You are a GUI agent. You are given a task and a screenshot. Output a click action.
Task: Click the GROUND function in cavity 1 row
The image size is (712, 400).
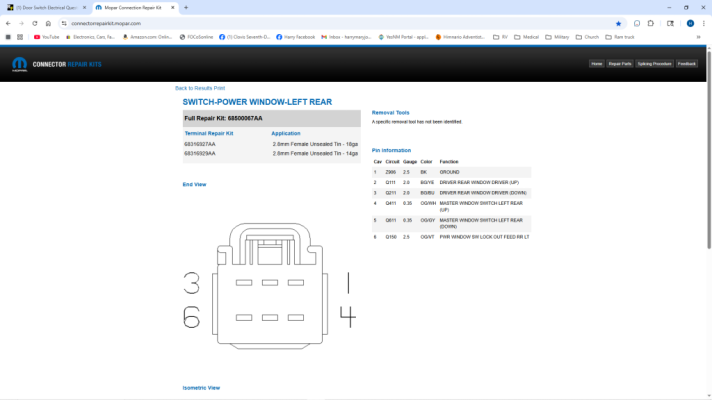[450, 172]
